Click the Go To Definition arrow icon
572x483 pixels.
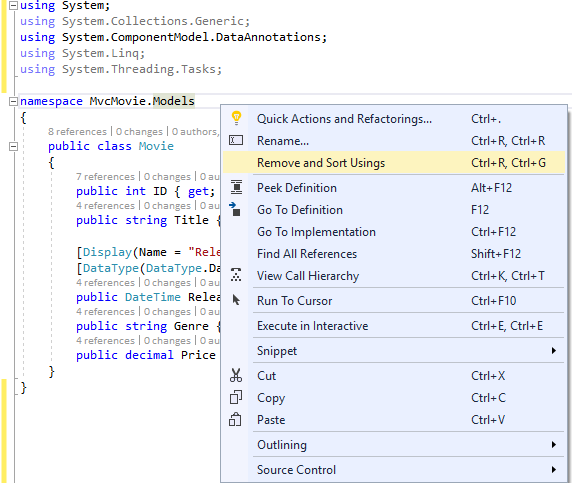click(235, 209)
